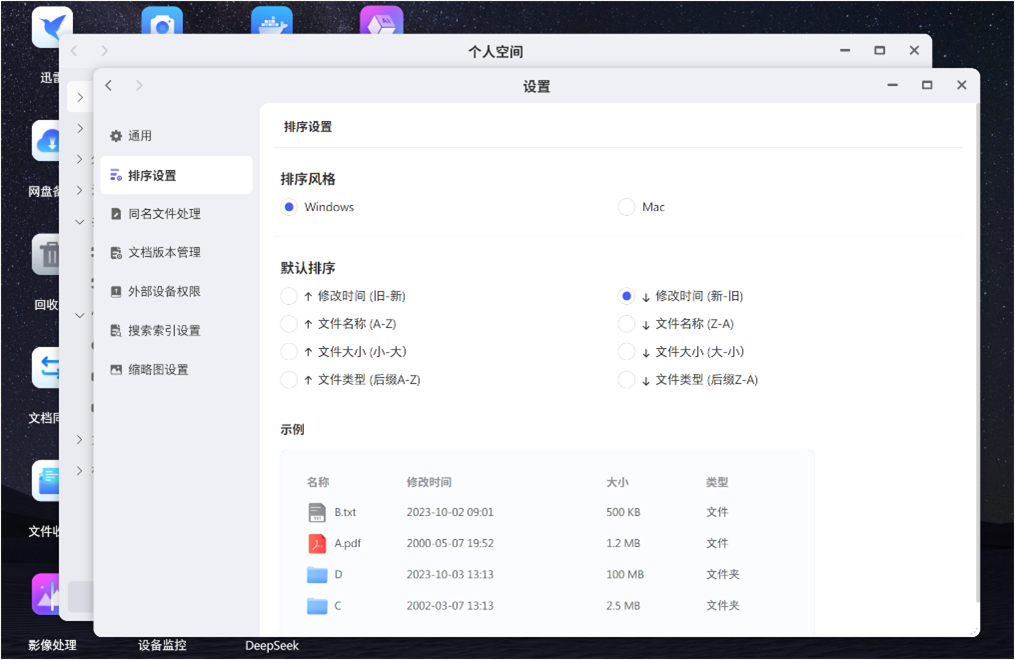Click the document icon beside 文档版本管理

click(x=116, y=253)
